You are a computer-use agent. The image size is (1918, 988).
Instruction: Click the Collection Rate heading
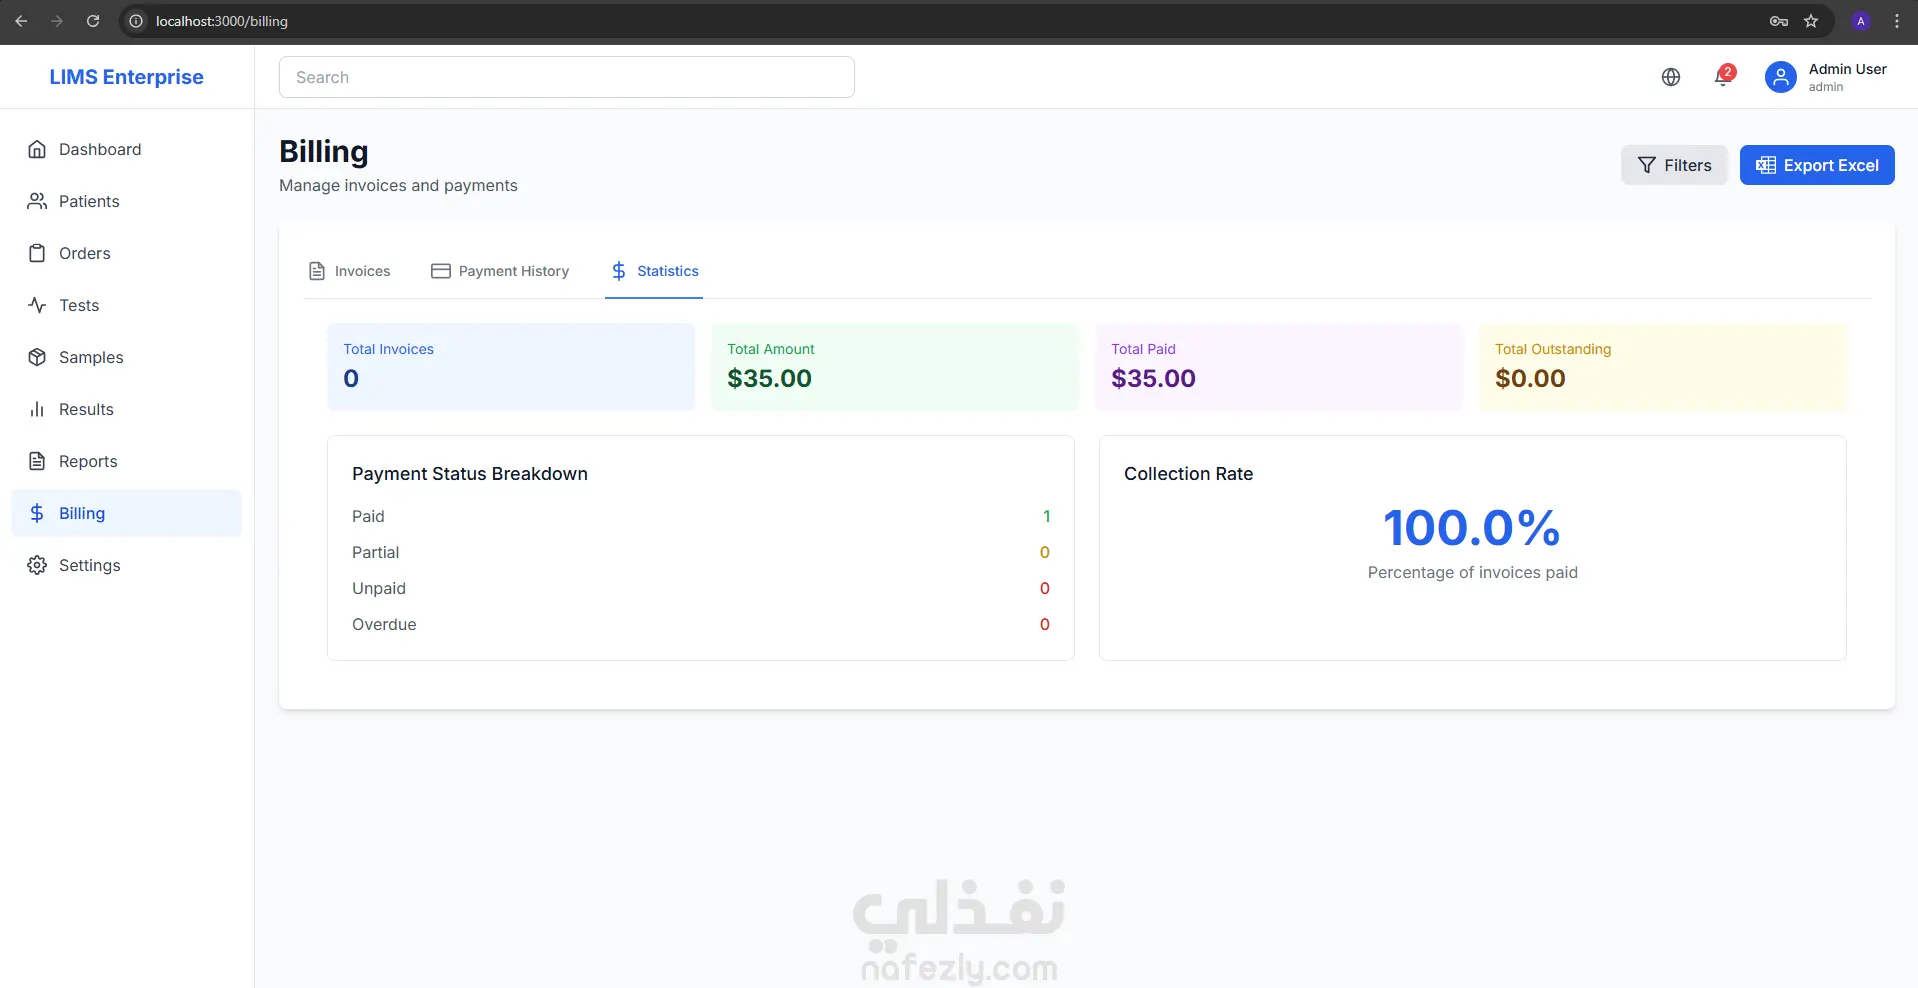(1188, 474)
